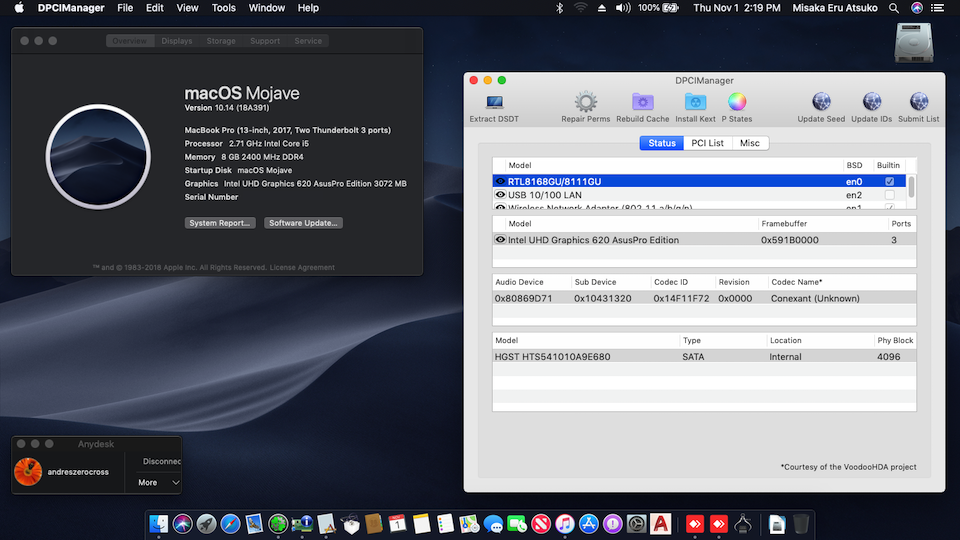The image size is (960, 540).
Task: Select the HGST HTS541010A9E680 drive row
Action: click(x=704, y=356)
